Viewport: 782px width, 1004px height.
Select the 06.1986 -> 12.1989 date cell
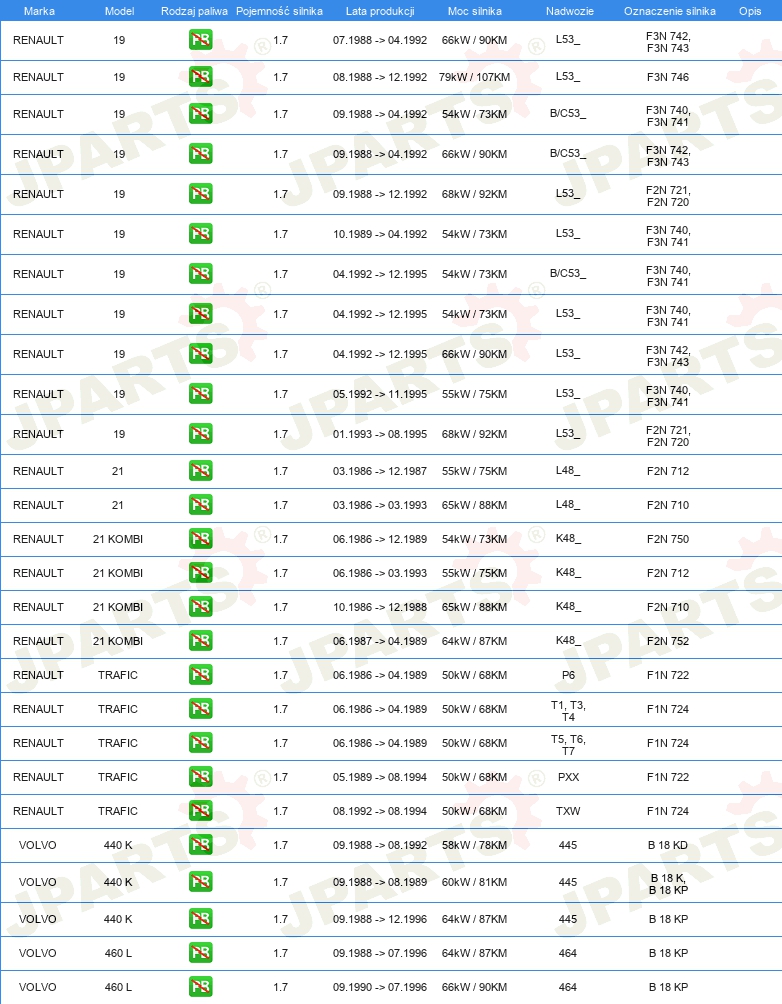tap(380, 538)
